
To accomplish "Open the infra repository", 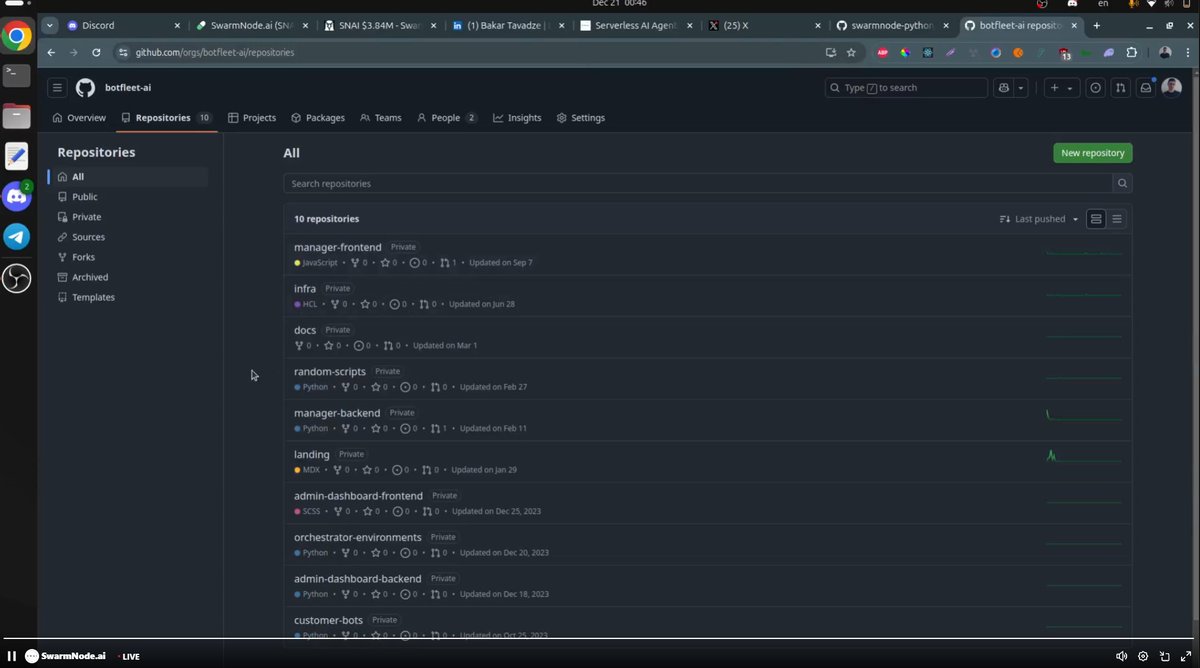I will tap(305, 289).
